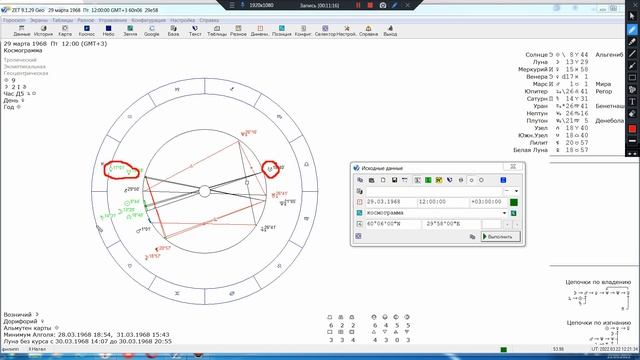Image resolution: width=640 pixels, height=360 pixels.
Task: Open the Динамика toolbar icon
Action: (x=260, y=31)
